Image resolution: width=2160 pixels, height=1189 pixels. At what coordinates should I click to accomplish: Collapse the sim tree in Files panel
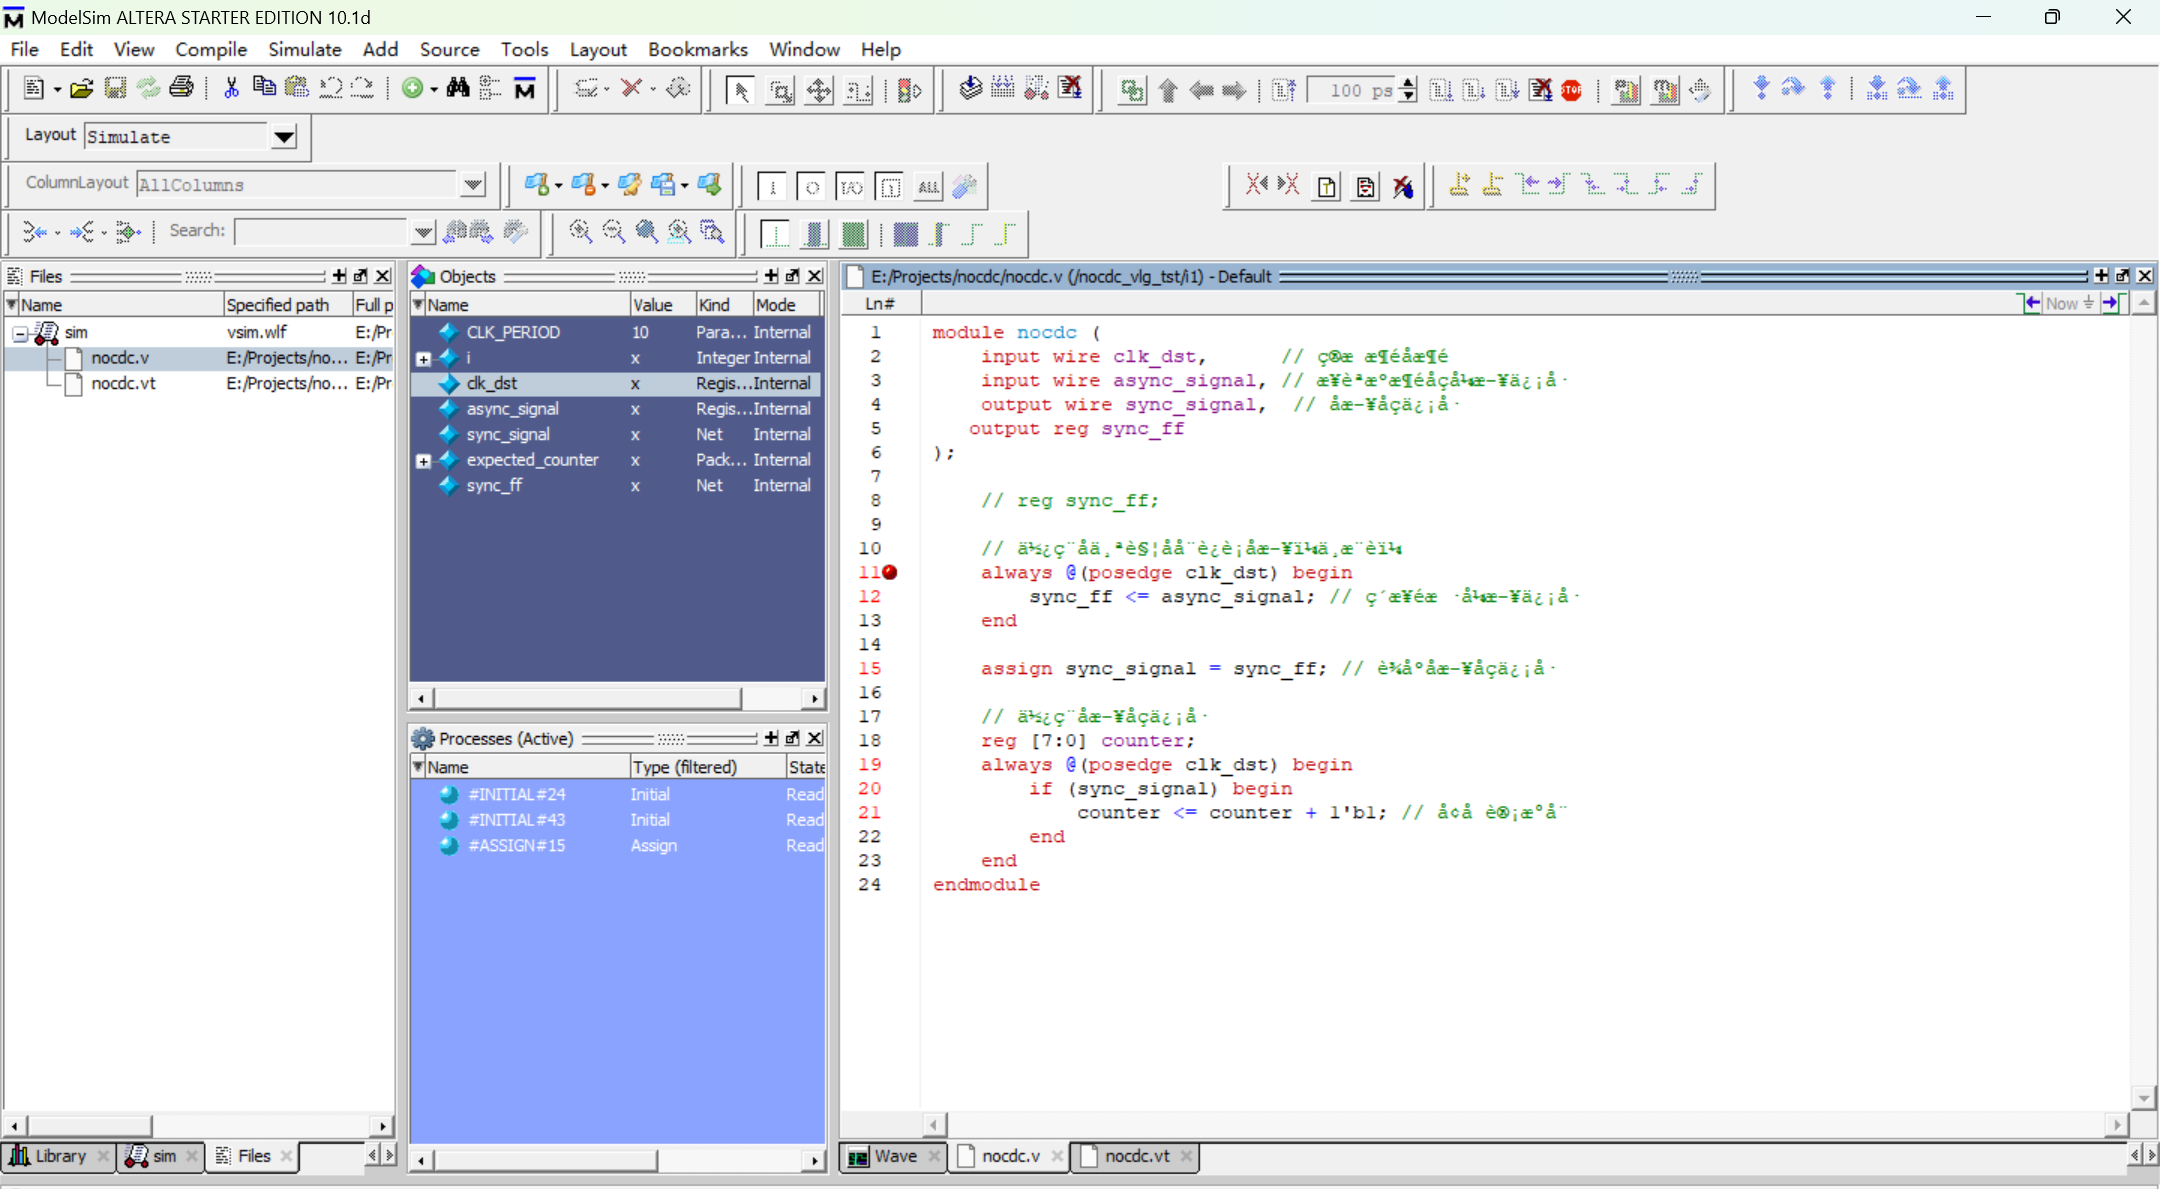click(20, 333)
